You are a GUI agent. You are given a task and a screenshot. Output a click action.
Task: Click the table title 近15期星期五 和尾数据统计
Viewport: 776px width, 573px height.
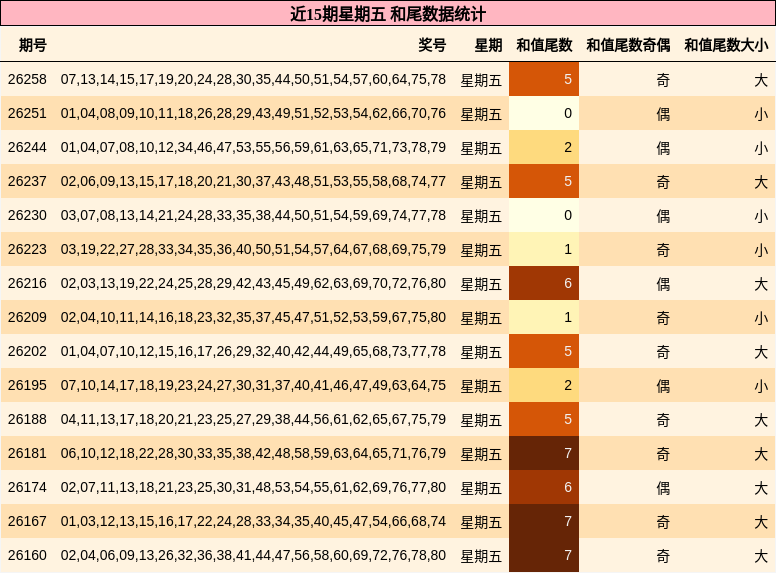pyautogui.click(x=388, y=14)
